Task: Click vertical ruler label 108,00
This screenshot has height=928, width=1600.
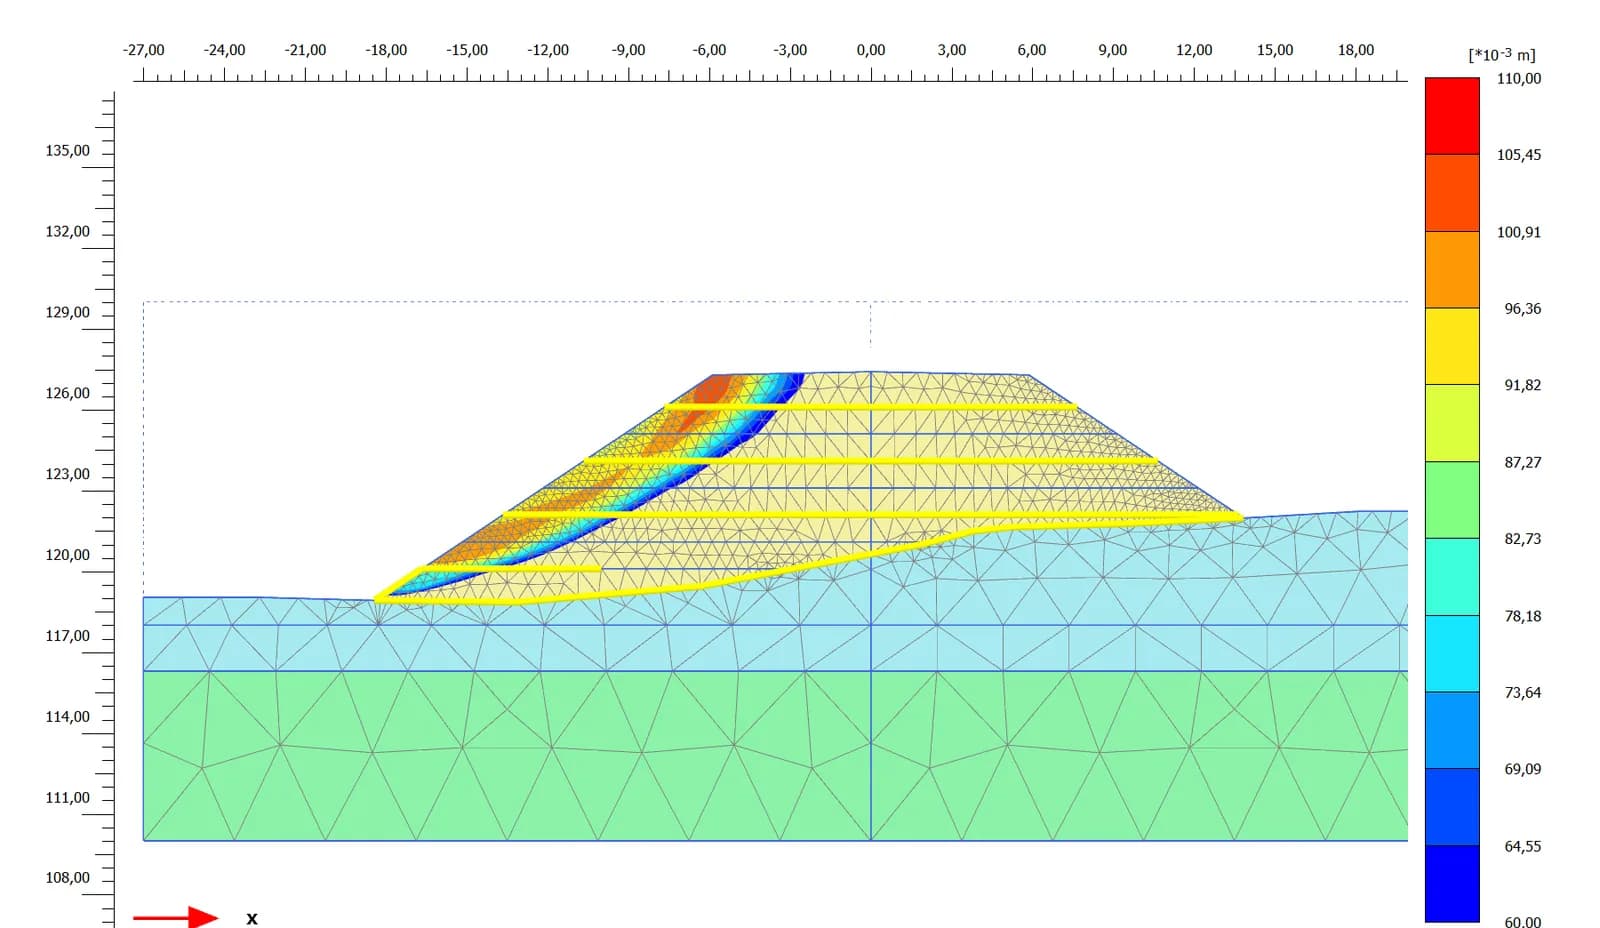Action: coord(67,878)
